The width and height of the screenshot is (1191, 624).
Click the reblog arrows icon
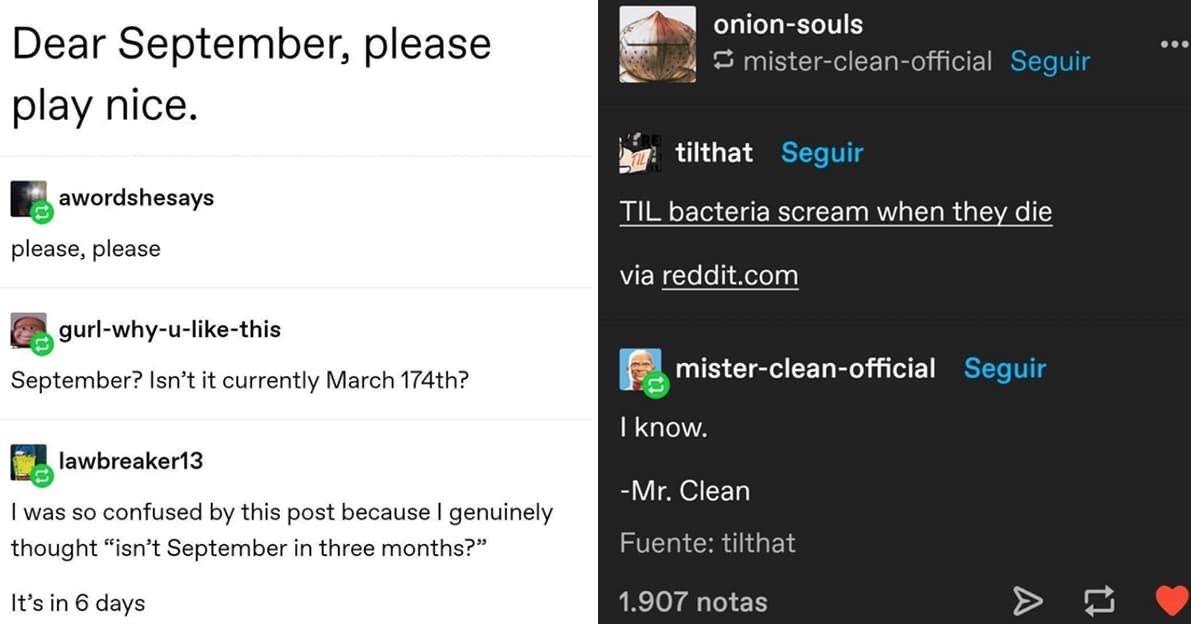(x=1101, y=600)
